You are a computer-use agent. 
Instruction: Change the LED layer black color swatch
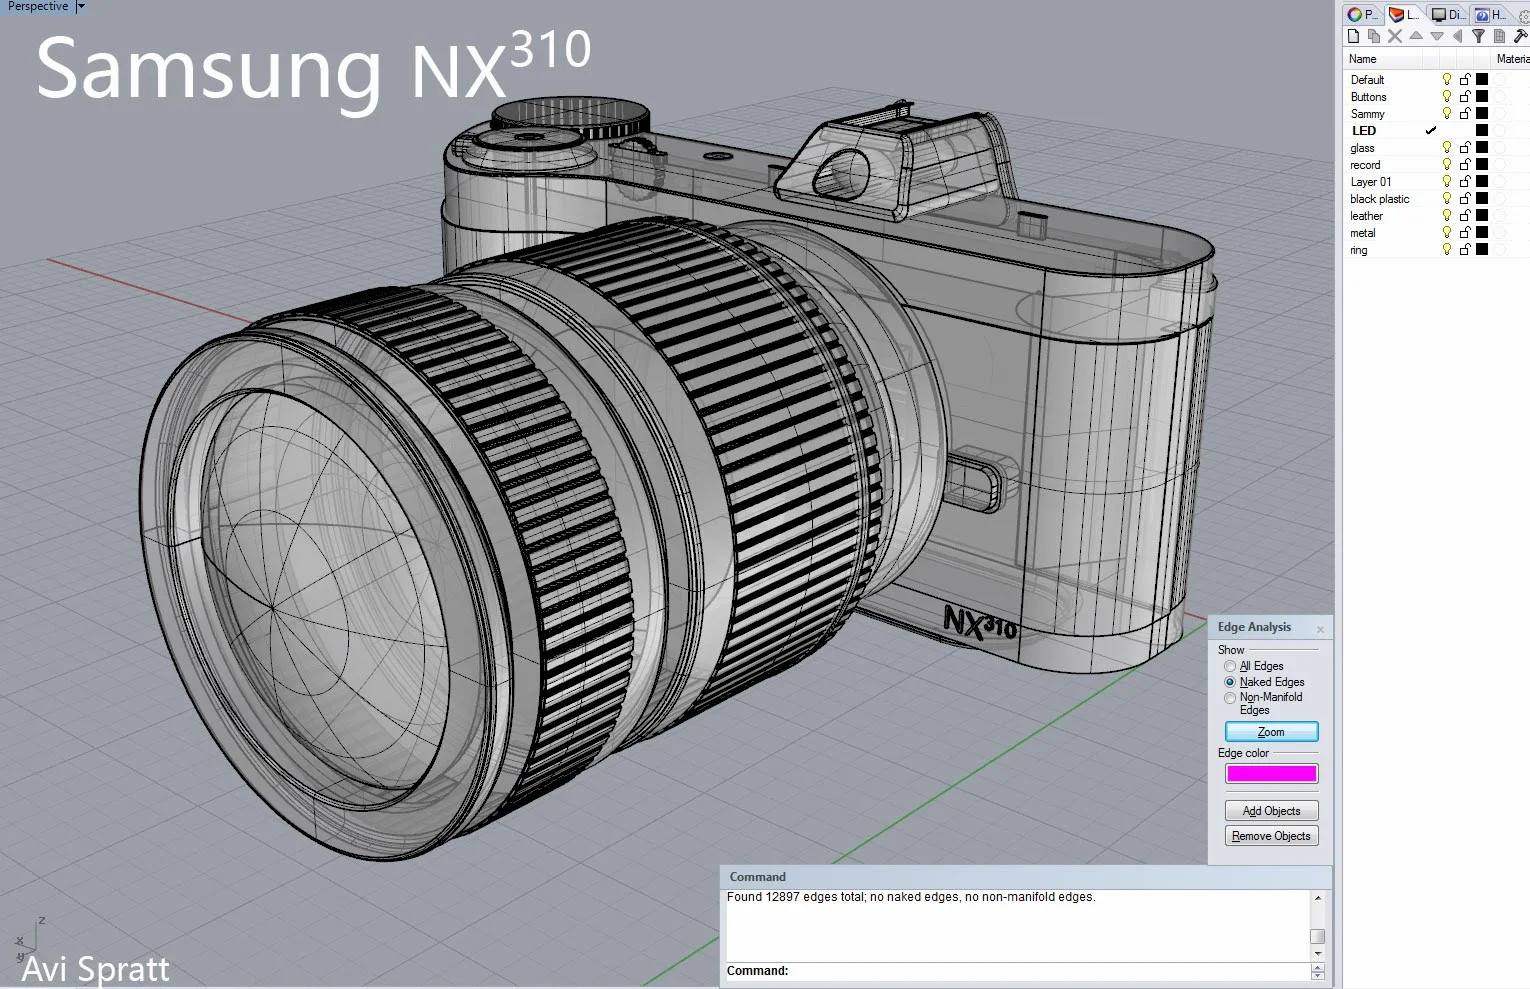tap(1482, 130)
